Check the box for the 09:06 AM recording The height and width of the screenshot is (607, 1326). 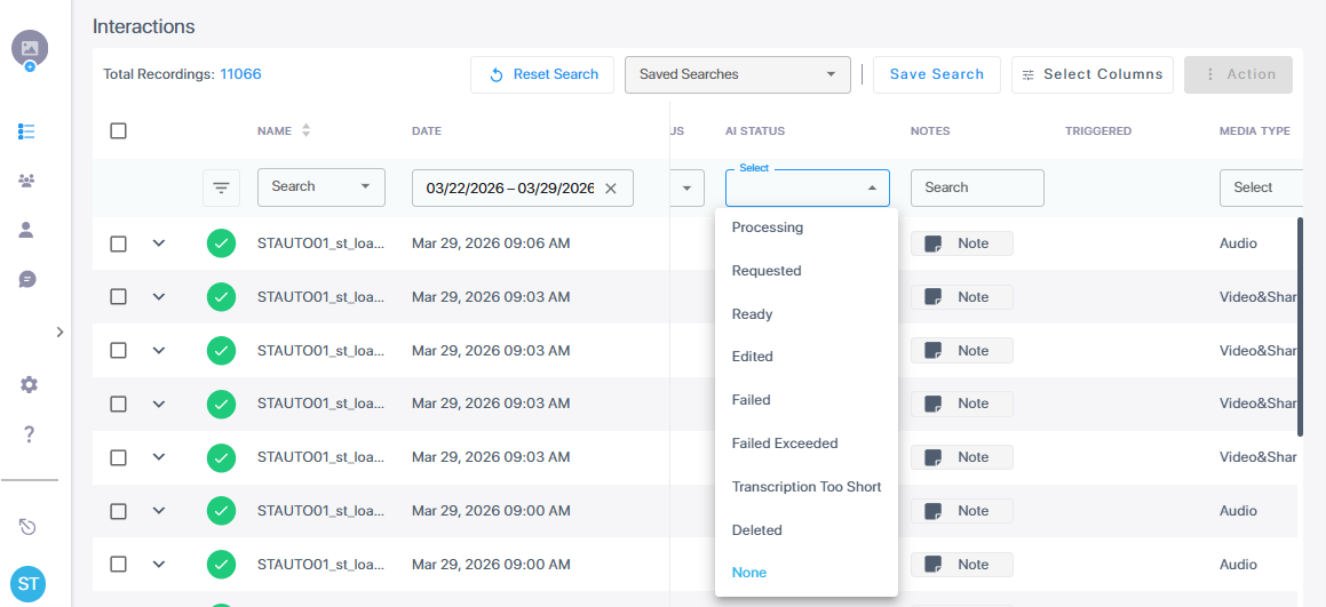118,244
